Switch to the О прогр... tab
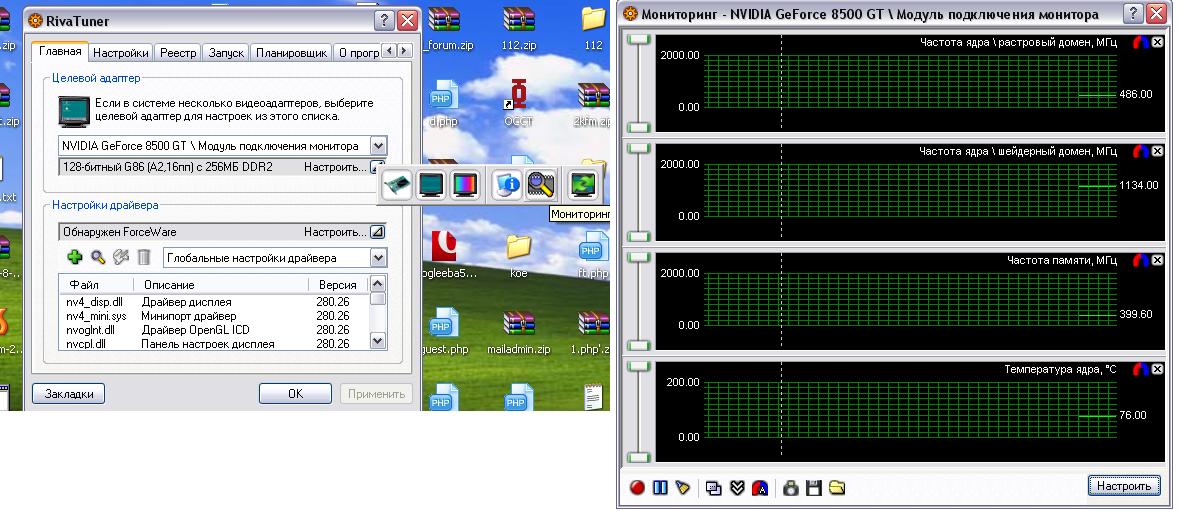 pyautogui.click(x=359, y=53)
